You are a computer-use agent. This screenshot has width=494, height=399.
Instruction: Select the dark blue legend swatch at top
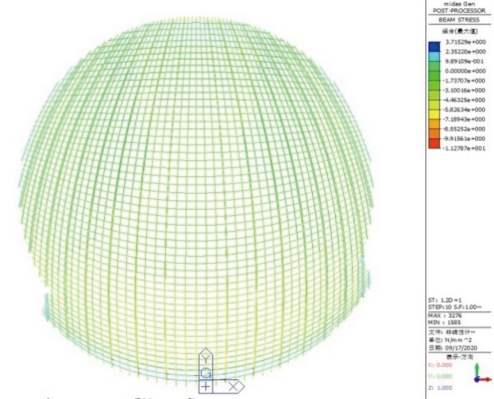434,47
